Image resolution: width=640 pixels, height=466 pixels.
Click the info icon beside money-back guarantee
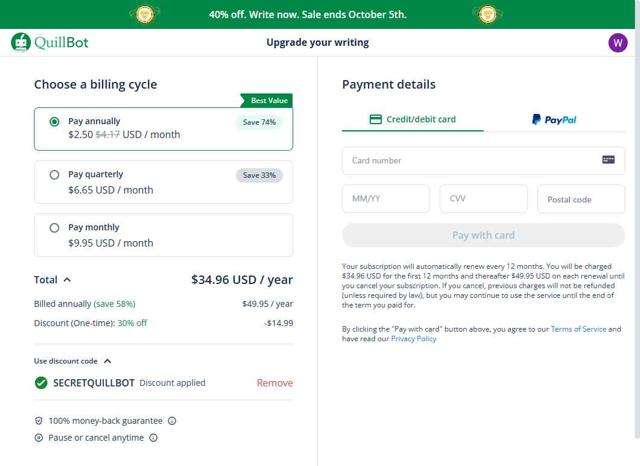172,421
